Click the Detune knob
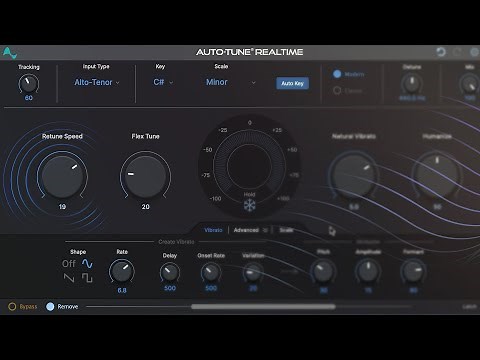The width and height of the screenshot is (480, 360). click(412, 84)
